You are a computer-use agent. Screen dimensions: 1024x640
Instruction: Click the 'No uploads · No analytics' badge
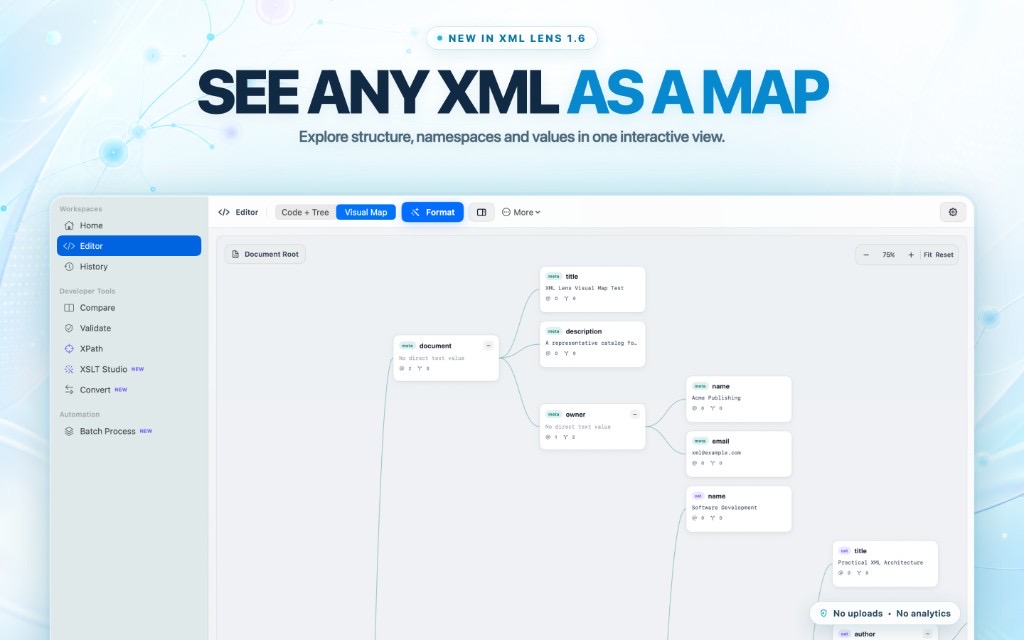click(885, 613)
